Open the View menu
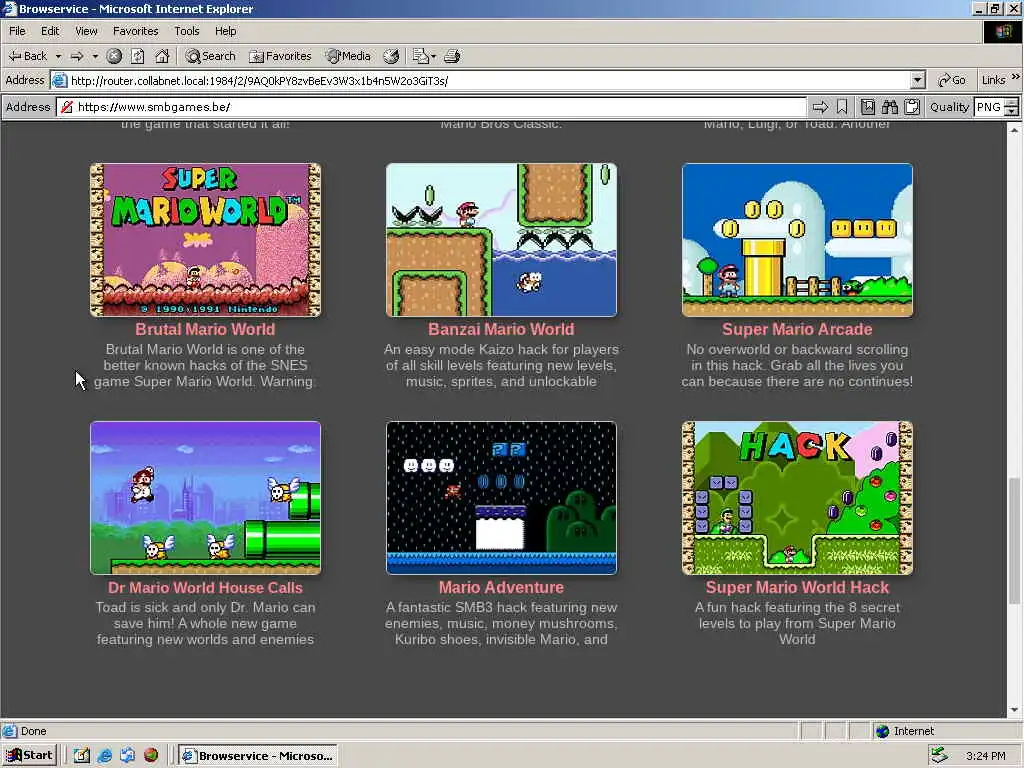Screen dimensions: 1024x768 pyautogui.click(x=86, y=31)
